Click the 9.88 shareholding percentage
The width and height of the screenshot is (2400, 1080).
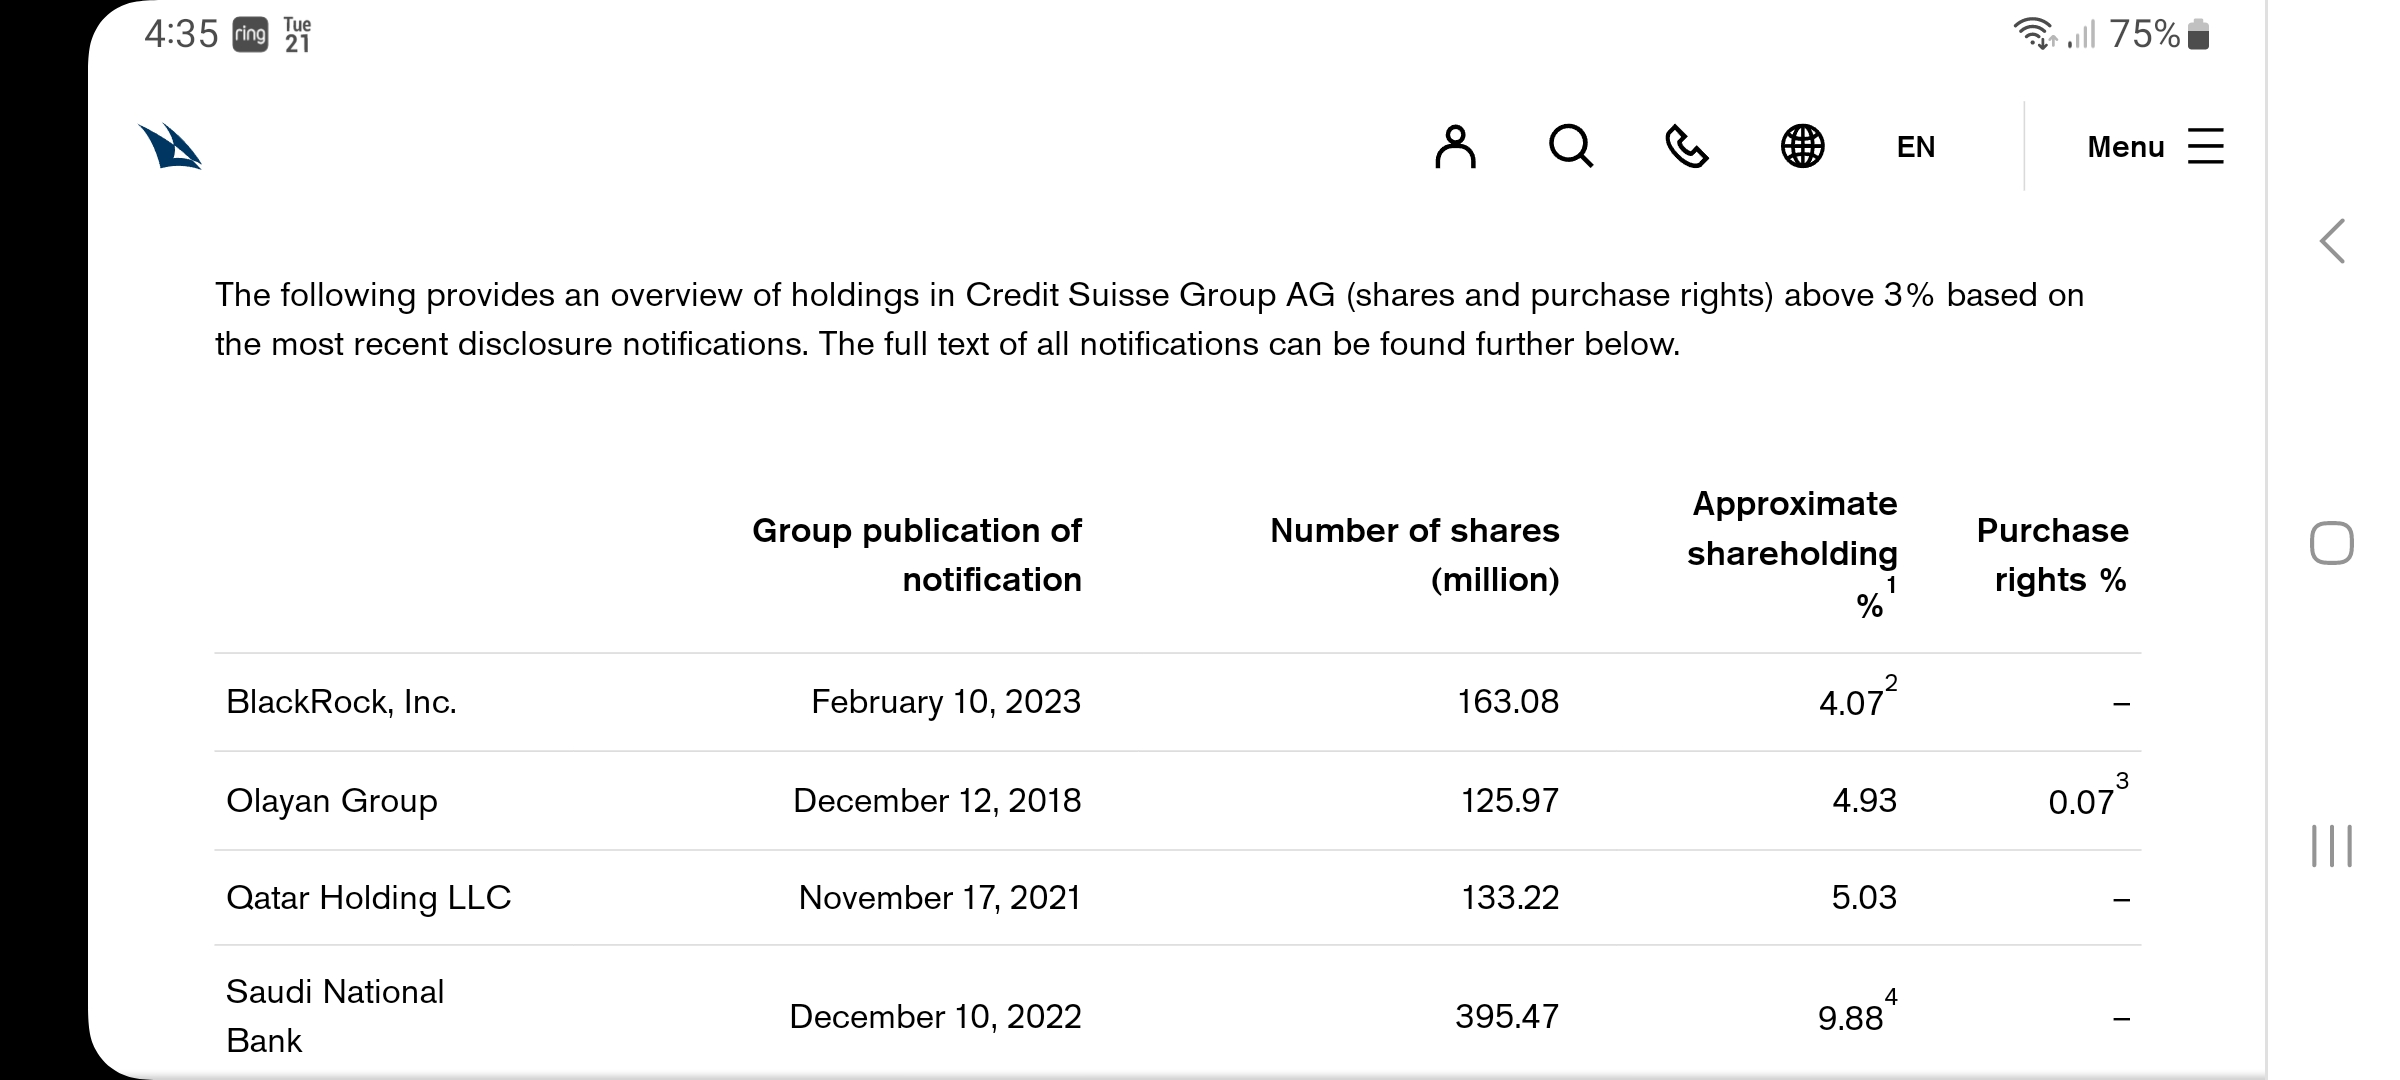(1850, 1018)
